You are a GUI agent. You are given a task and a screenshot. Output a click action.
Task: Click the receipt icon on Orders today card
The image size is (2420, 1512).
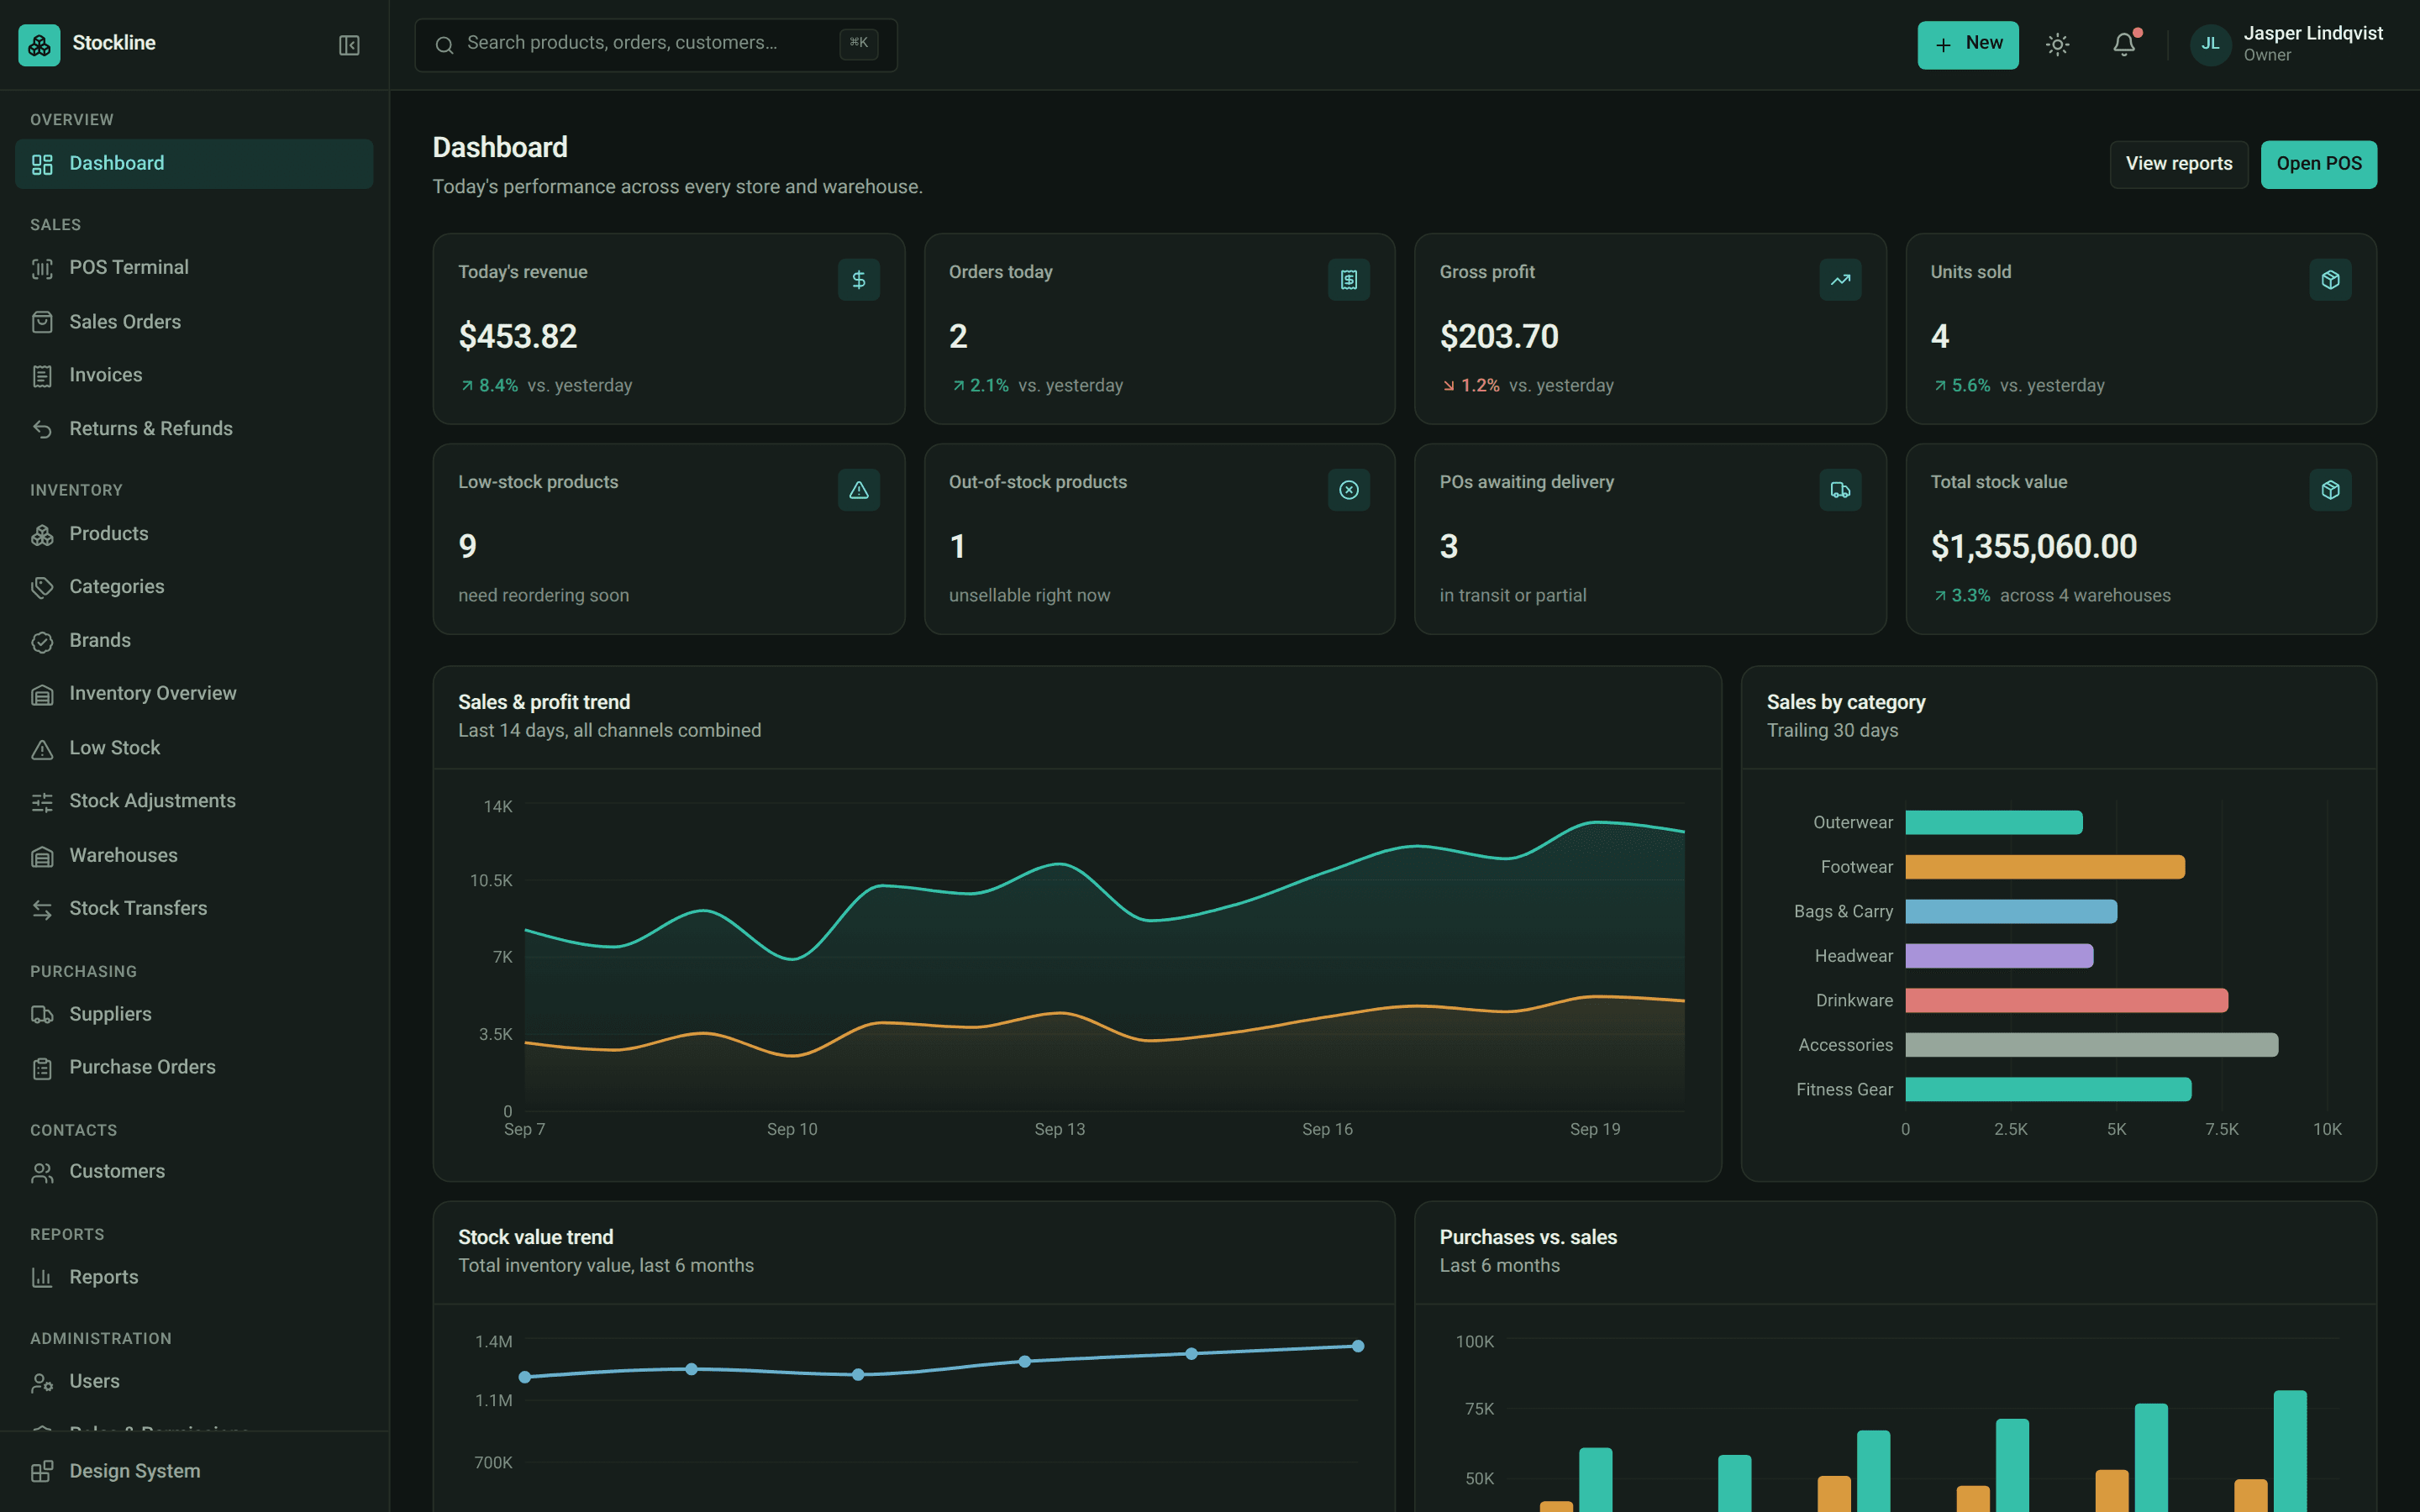[1349, 280]
